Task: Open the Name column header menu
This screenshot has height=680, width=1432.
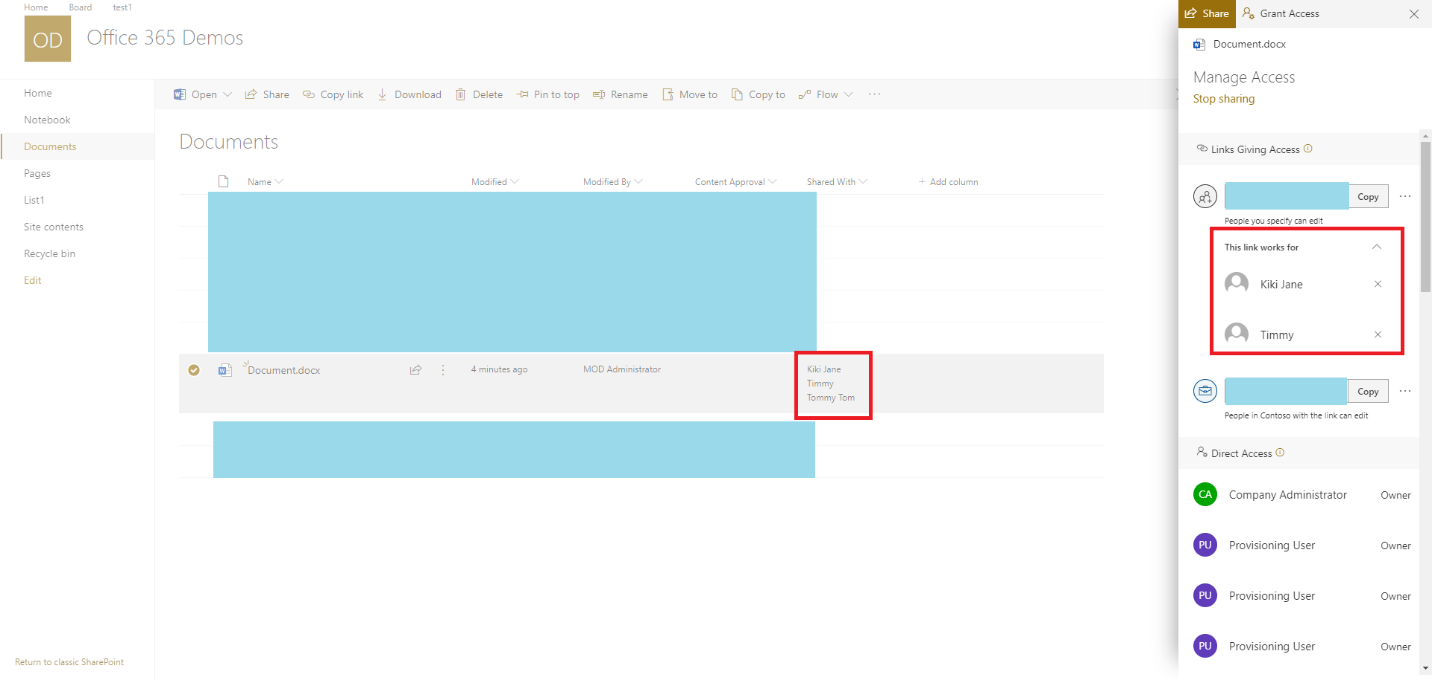Action: tap(265, 182)
